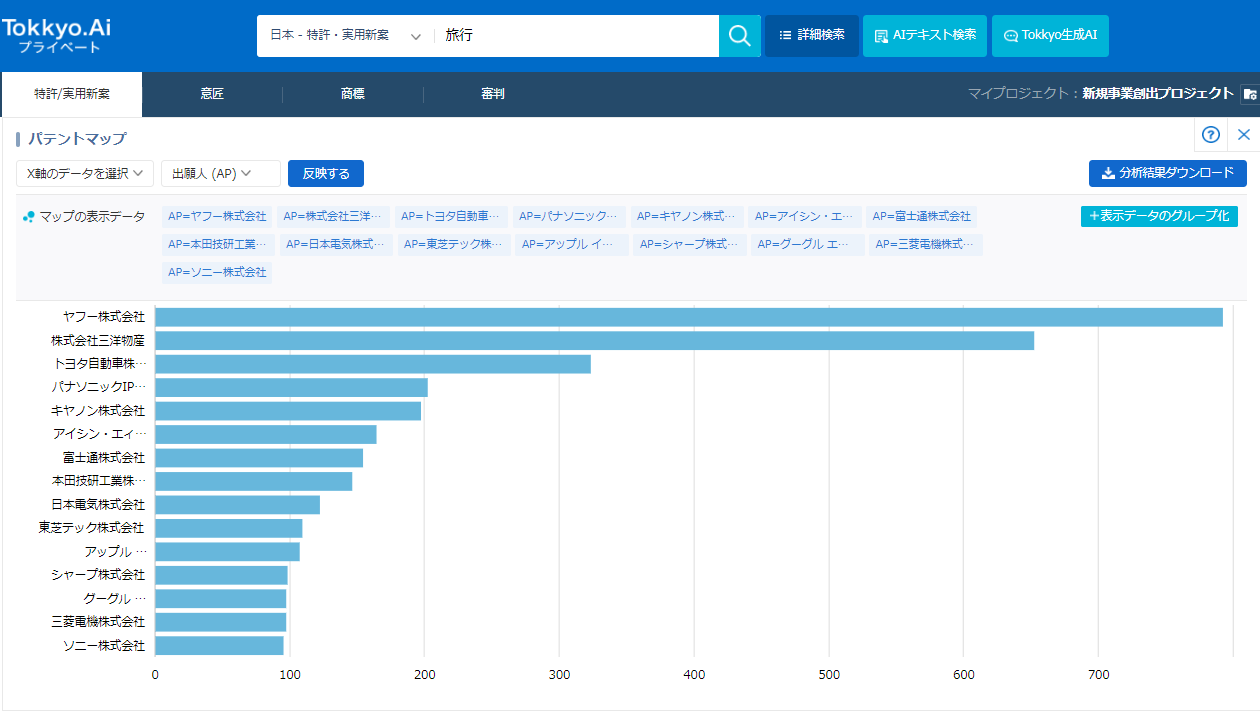Select the AP=ヤフー株式会社 data tag
Viewport: 1260px width, 721px height.
[x=217, y=217]
